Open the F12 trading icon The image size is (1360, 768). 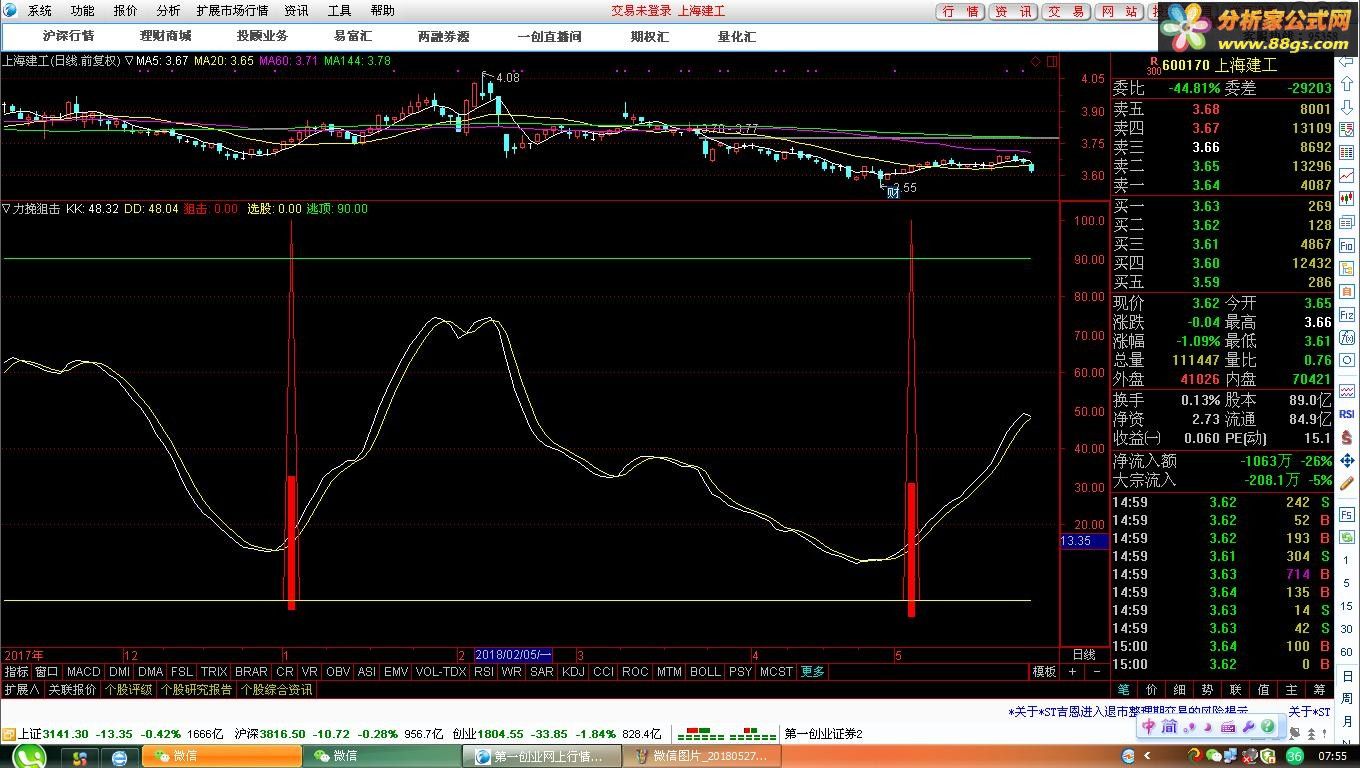click(1346, 313)
